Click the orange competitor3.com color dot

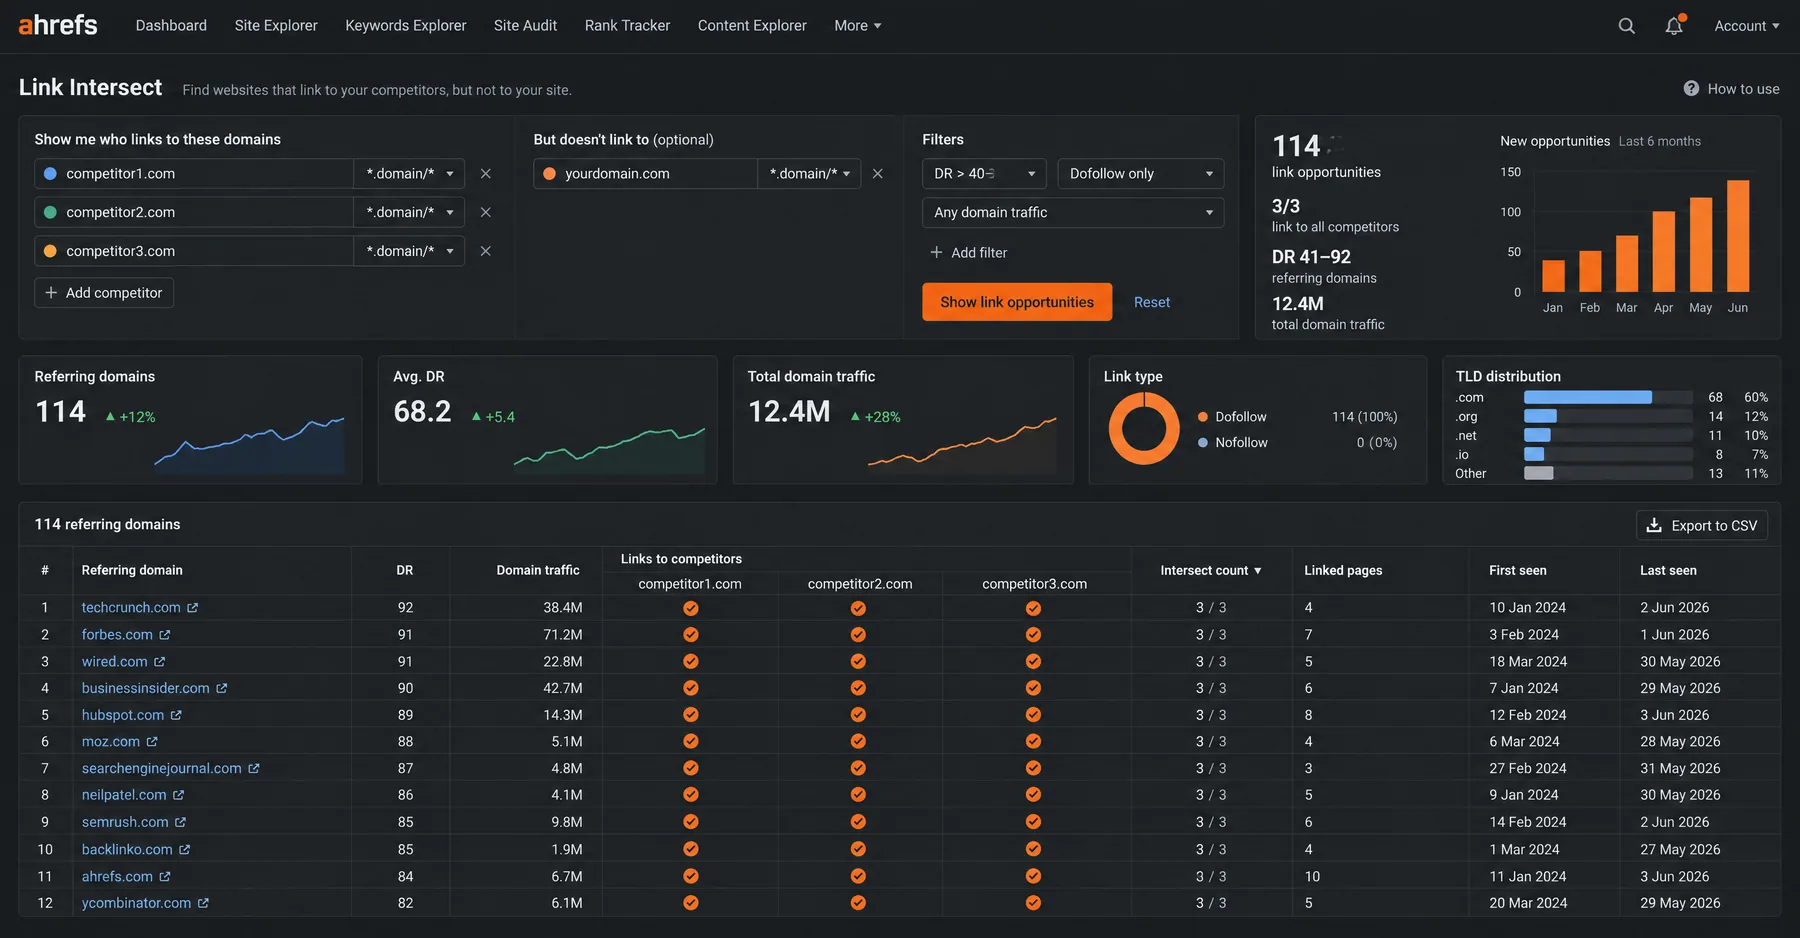(50, 251)
